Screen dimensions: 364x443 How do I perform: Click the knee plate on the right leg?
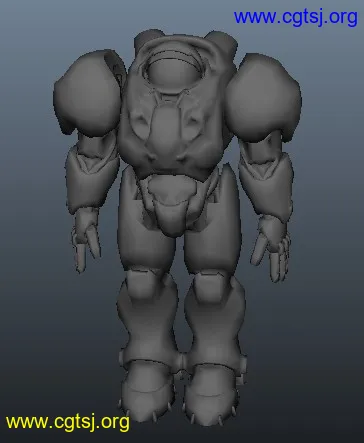(x=211, y=286)
